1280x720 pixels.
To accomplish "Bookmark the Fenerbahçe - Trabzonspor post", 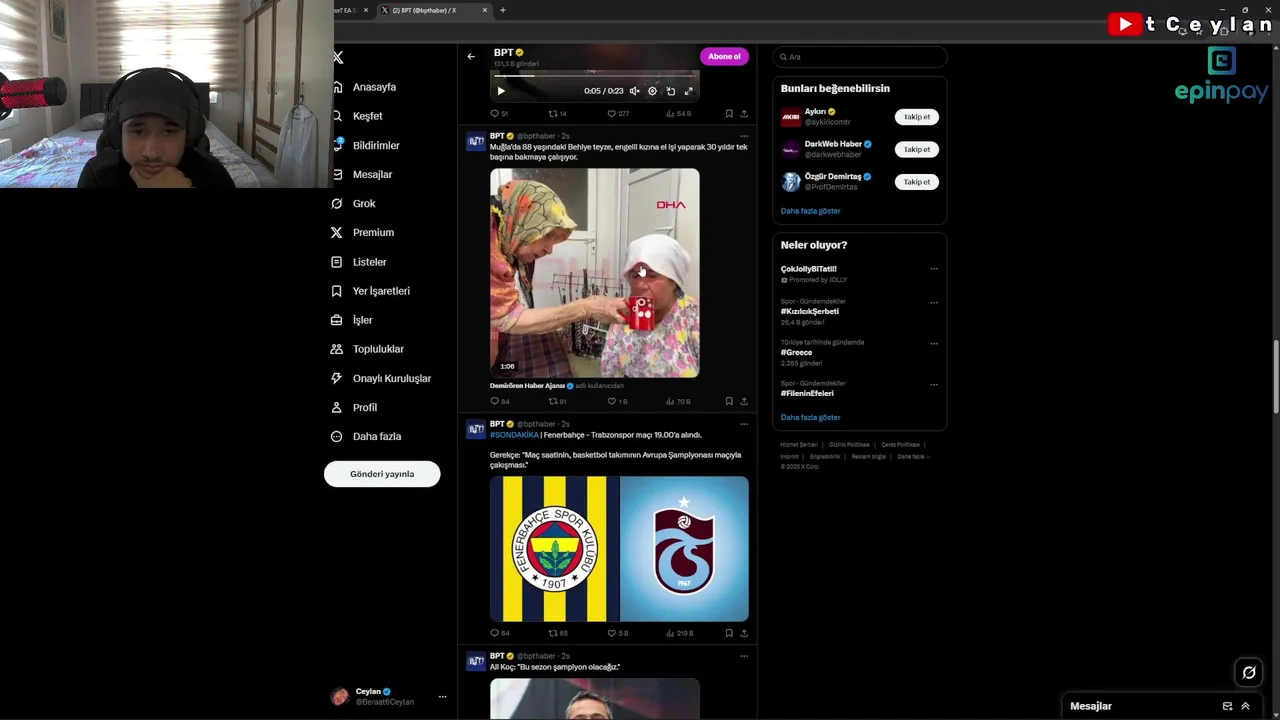I will click(x=729, y=633).
